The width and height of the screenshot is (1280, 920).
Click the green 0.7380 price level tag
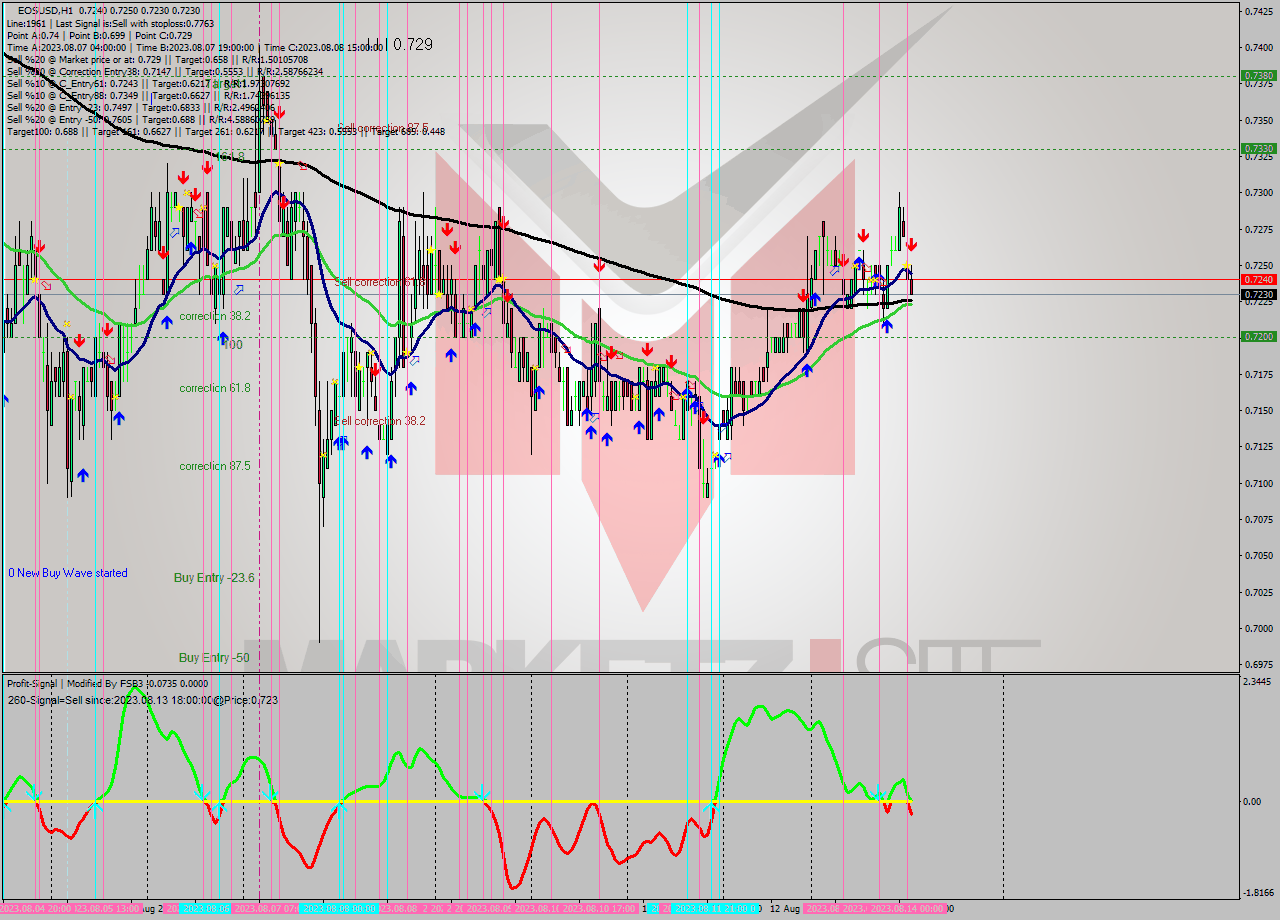pos(1258,75)
